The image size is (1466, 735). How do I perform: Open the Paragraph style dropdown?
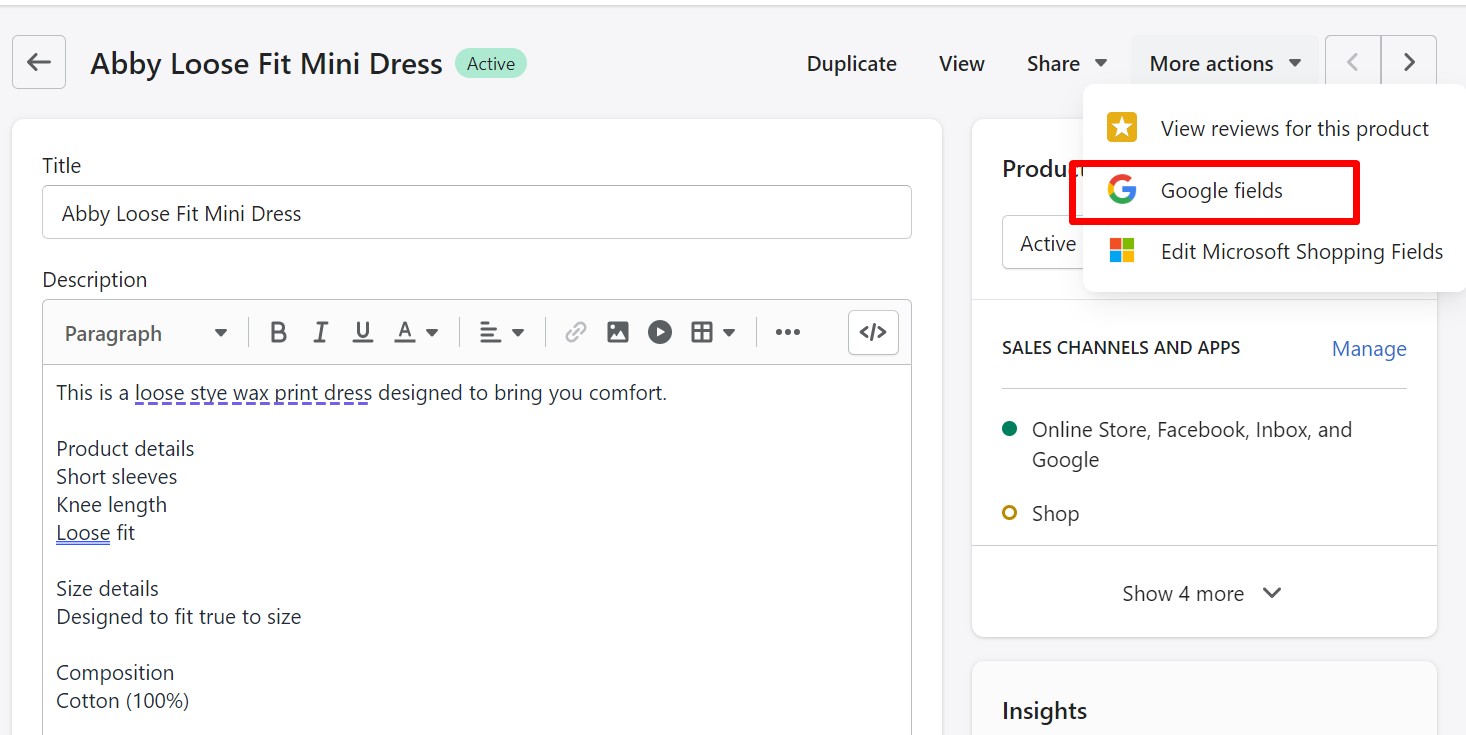click(x=146, y=333)
